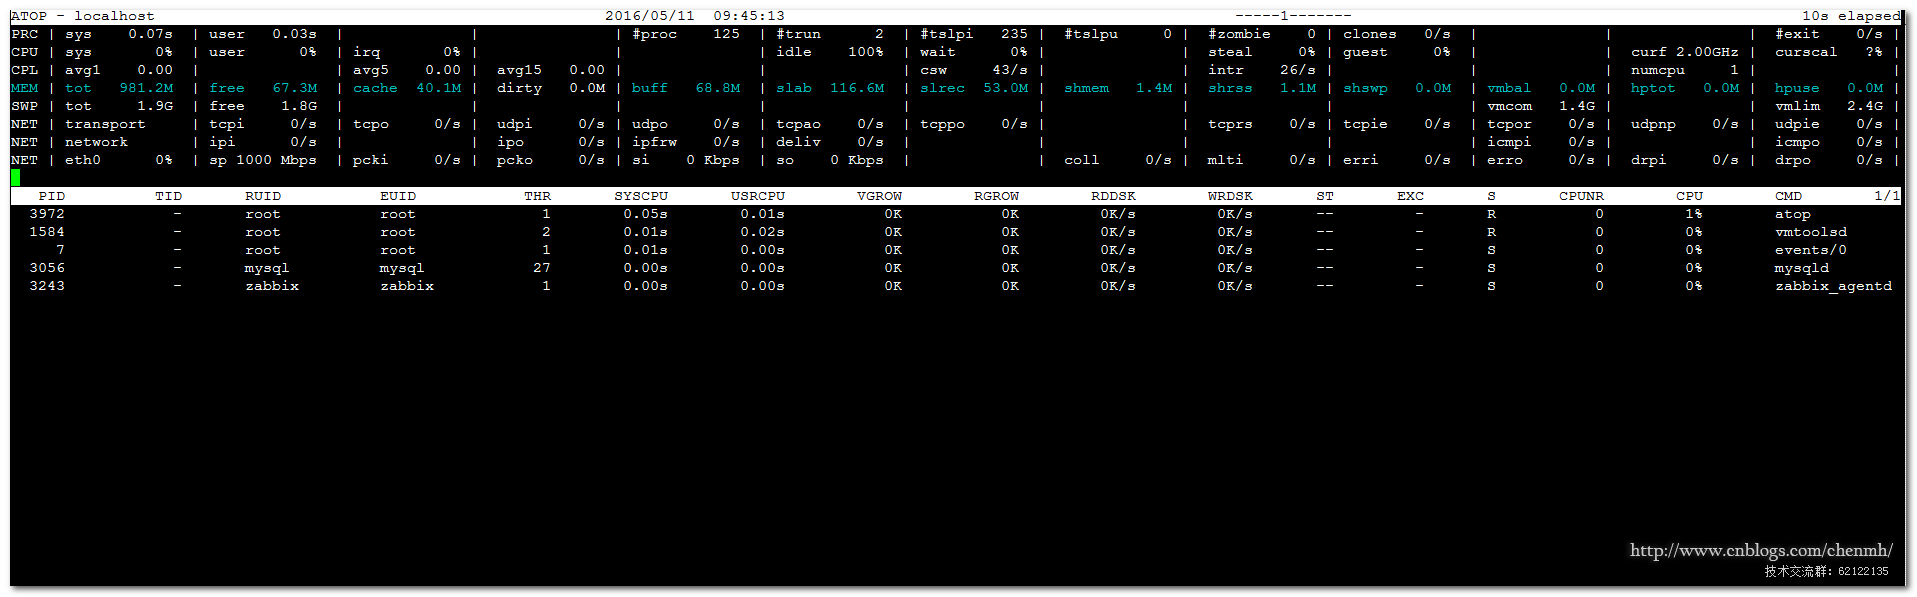Screen dimensions: 1917x597
Task: Click the date 2016/05/11 in header
Action: [x=650, y=16]
